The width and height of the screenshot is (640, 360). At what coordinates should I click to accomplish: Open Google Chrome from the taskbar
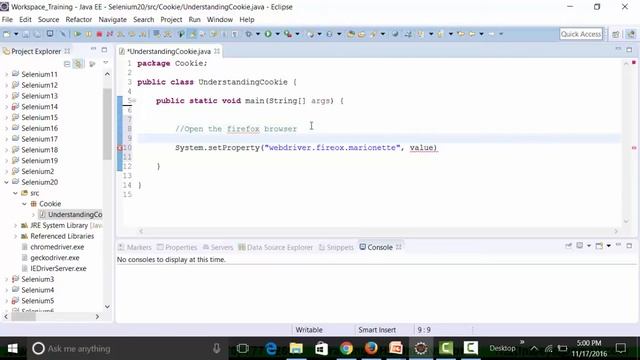click(x=346, y=349)
